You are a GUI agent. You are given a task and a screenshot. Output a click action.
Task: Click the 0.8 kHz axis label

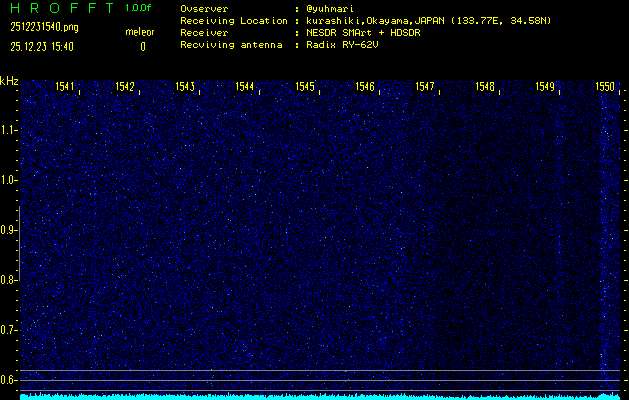click(x=8, y=280)
